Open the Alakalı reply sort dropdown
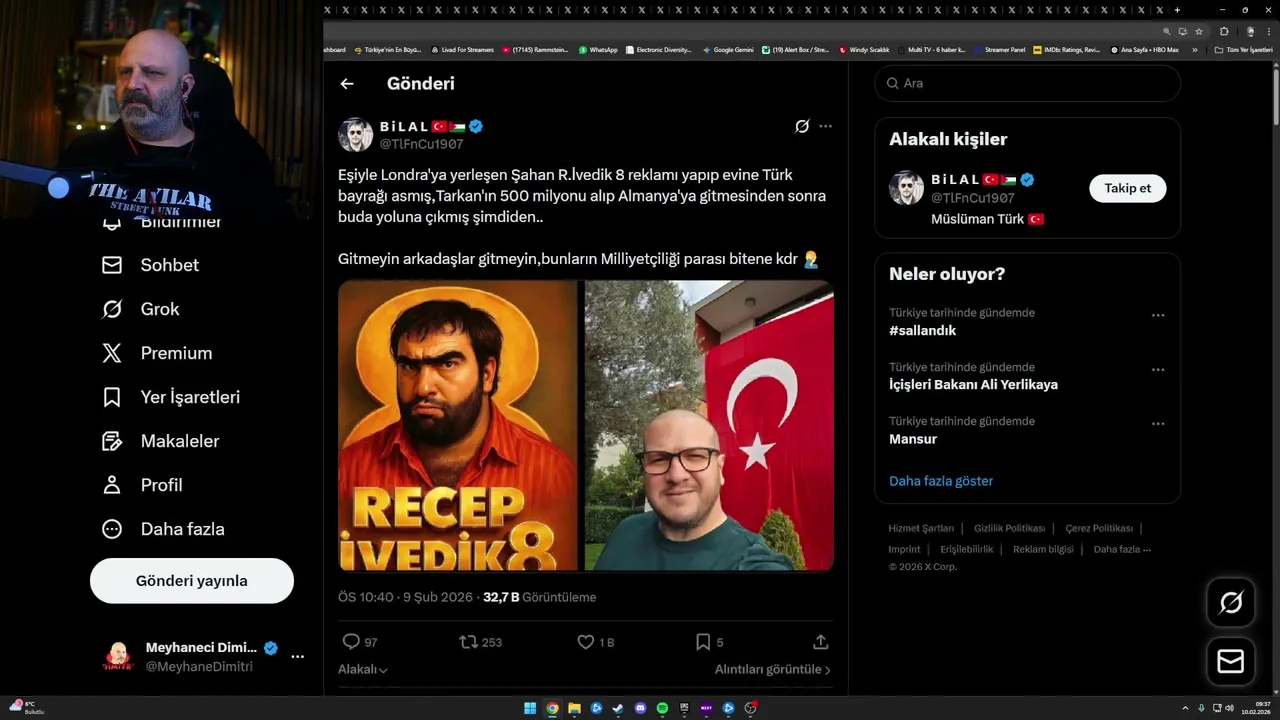The height and width of the screenshot is (720, 1280). tap(363, 669)
